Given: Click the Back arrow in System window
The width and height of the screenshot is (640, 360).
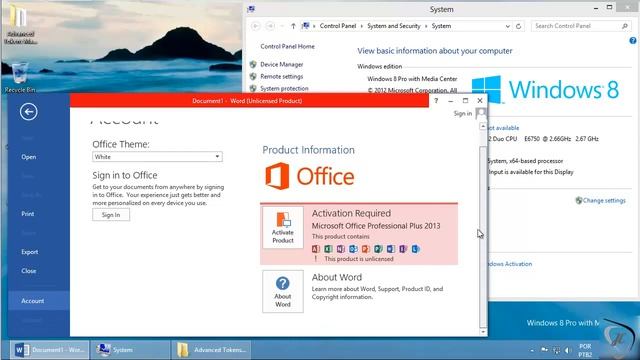Looking at the screenshot, I should pyautogui.click(x=256, y=26).
